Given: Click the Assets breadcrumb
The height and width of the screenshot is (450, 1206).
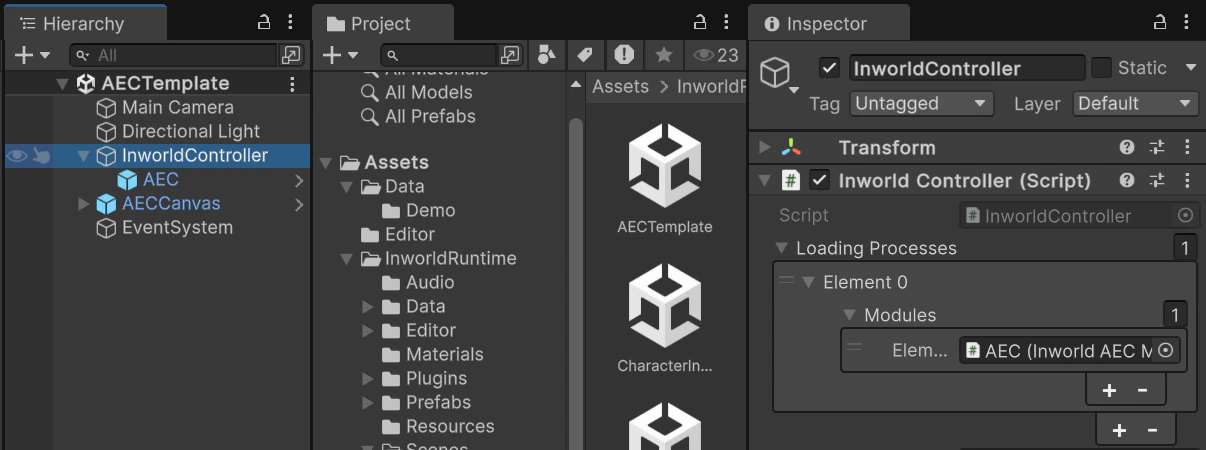Looking at the screenshot, I should (621, 87).
